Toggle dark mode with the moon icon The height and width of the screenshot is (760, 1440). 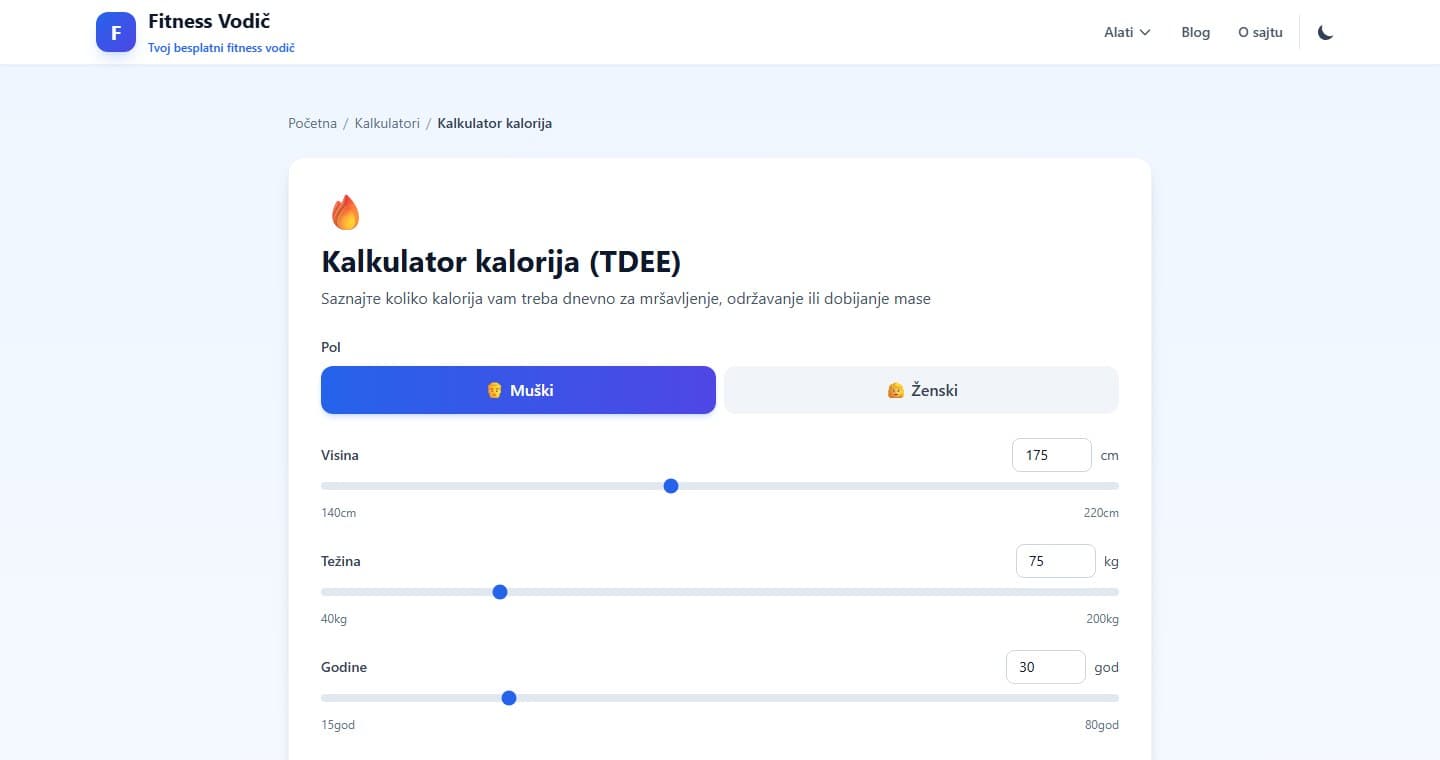pyautogui.click(x=1325, y=32)
